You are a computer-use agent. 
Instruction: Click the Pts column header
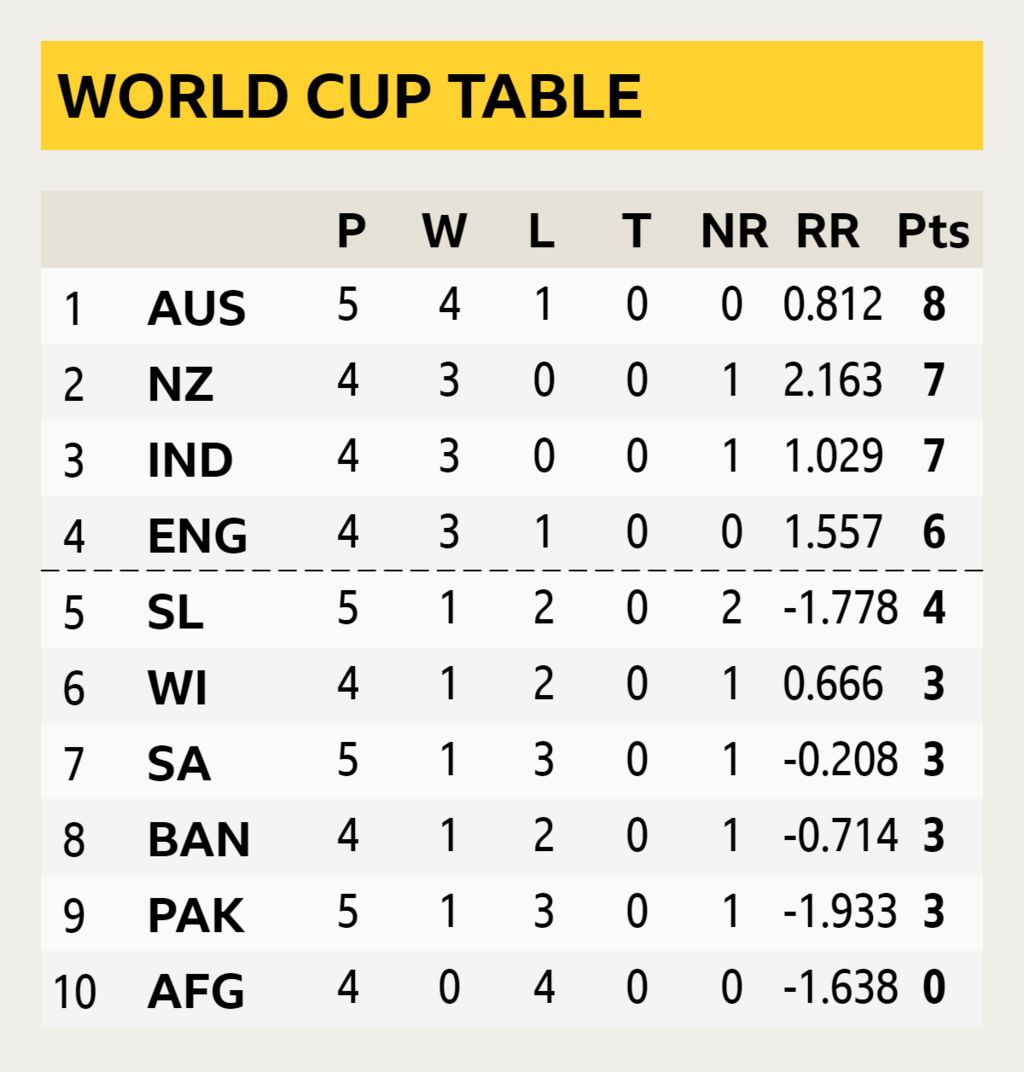click(x=932, y=232)
